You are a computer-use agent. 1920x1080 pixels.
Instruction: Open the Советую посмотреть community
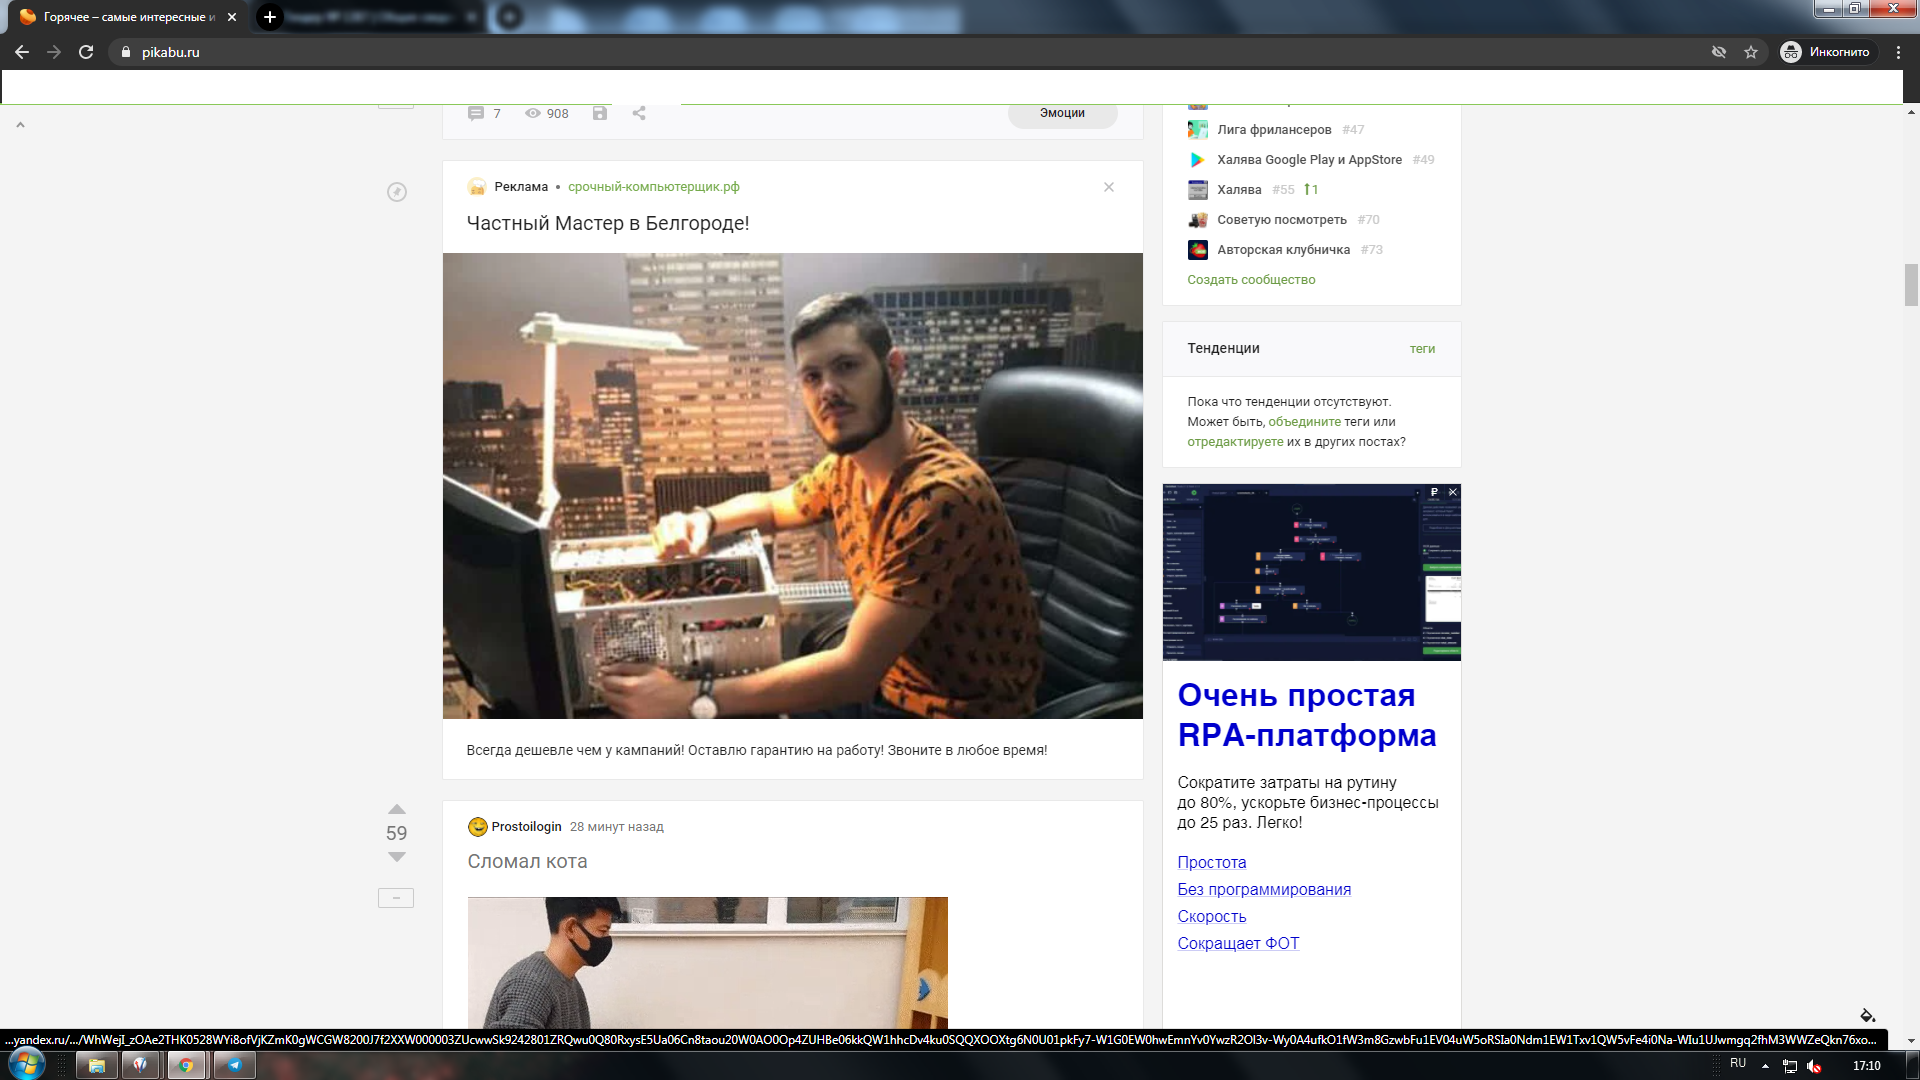[x=1282, y=220]
